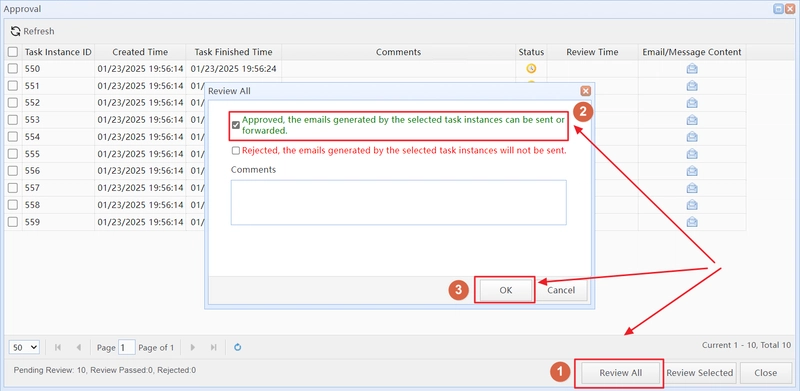800x391 pixels.
Task: Select finished time 01/23/2025 19:56:24
Action: [234, 69]
